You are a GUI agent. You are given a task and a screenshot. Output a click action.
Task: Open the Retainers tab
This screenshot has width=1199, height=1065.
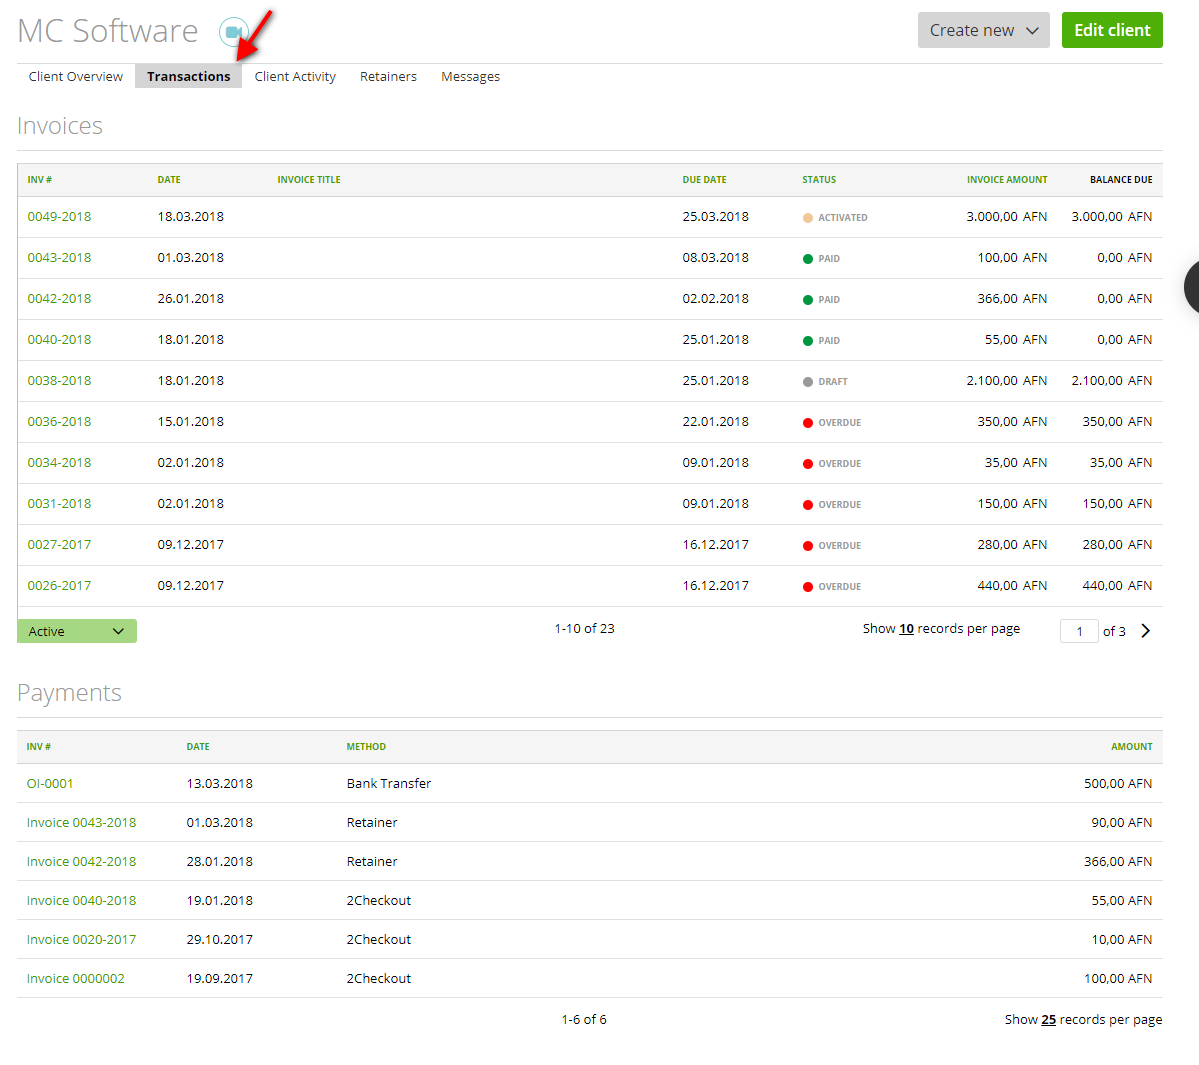(388, 76)
